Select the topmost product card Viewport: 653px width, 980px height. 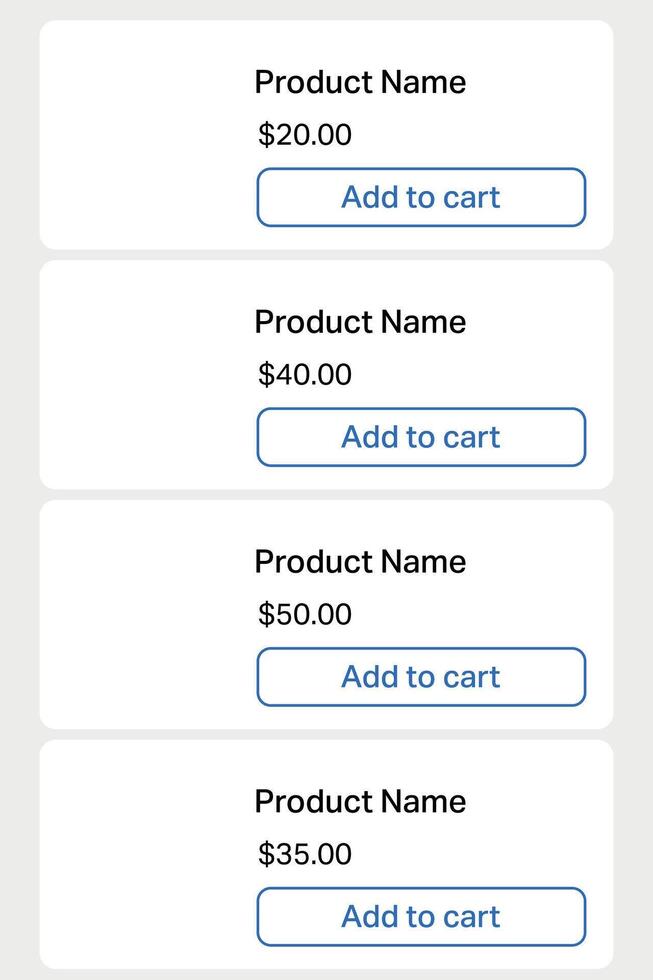coord(326,135)
